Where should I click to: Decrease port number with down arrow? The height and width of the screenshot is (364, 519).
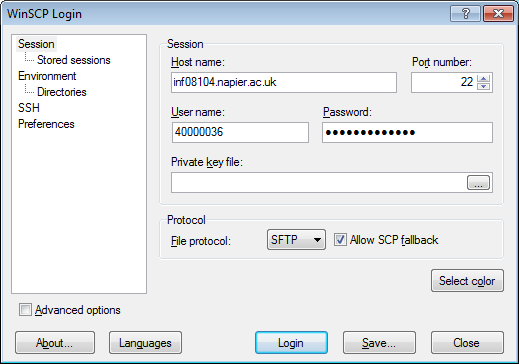[484, 86]
